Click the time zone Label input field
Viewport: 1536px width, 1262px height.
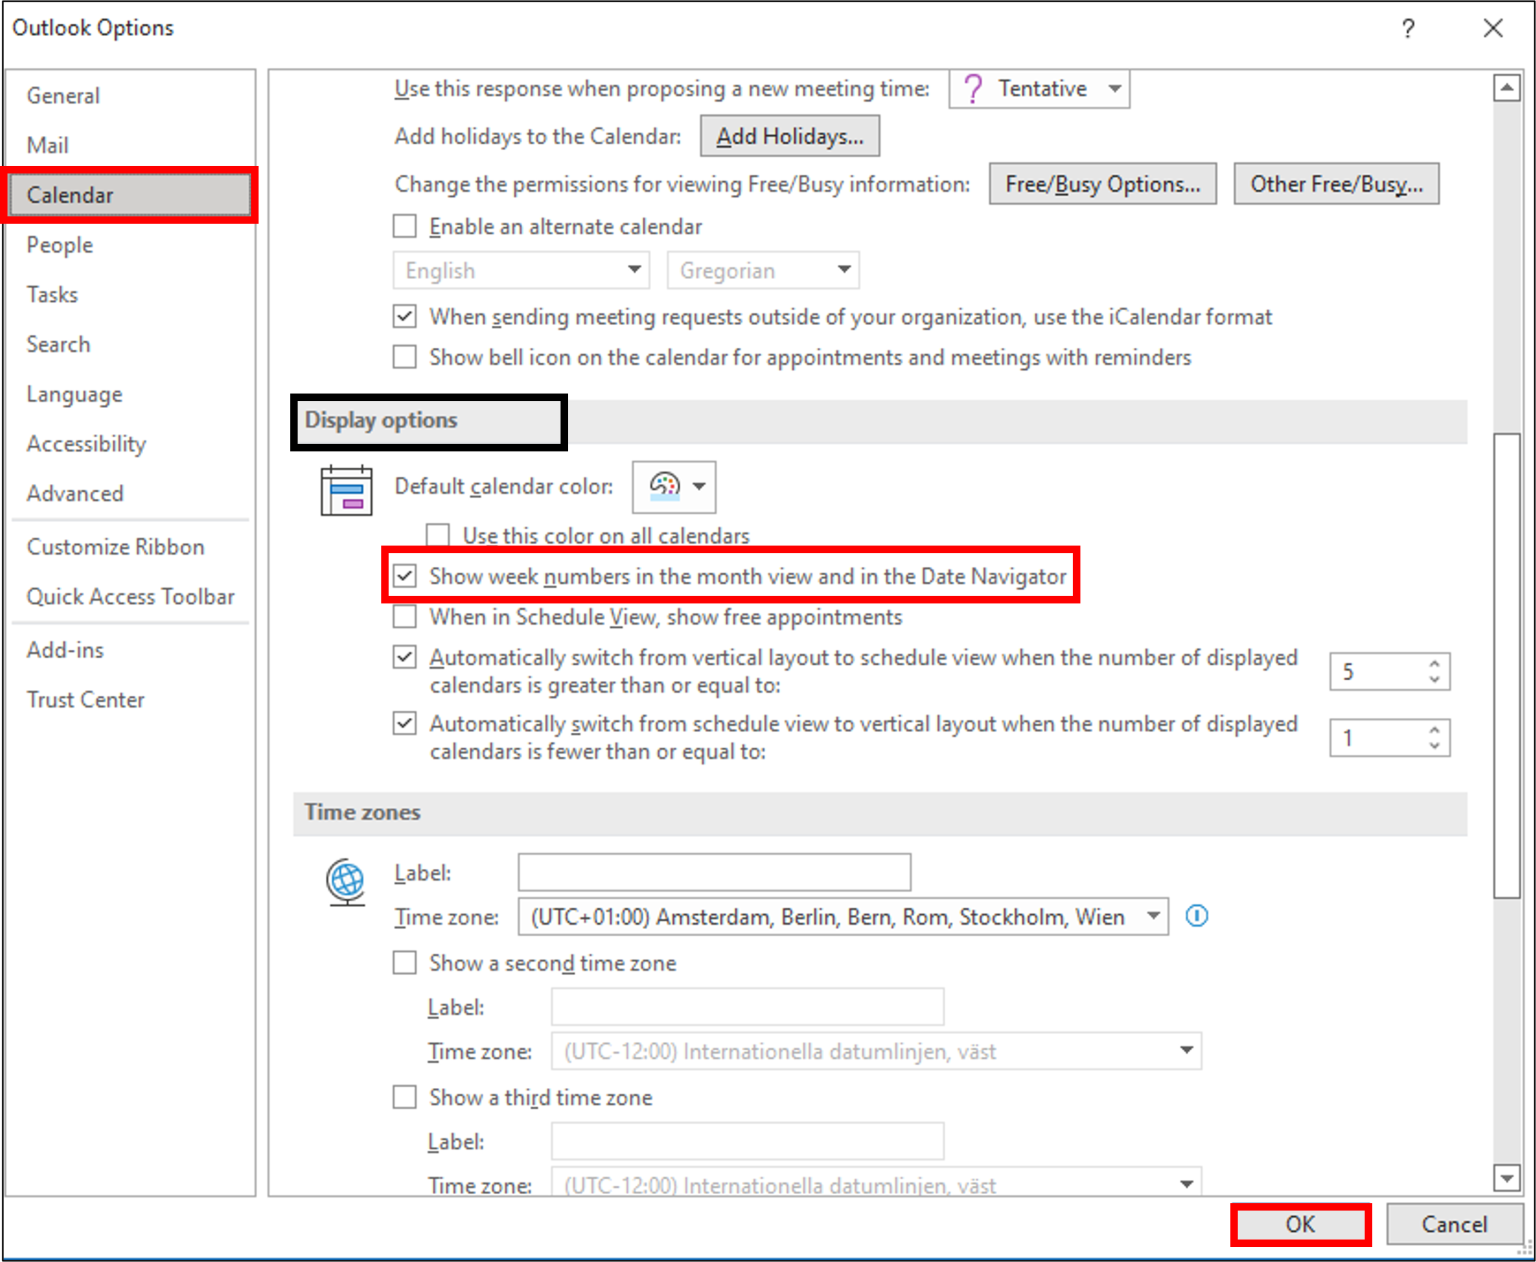(713, 871)
